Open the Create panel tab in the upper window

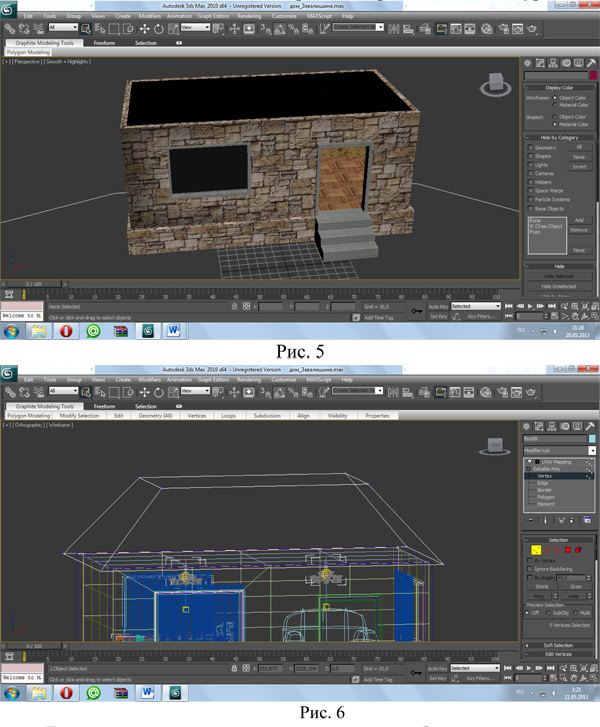[528, 63]
